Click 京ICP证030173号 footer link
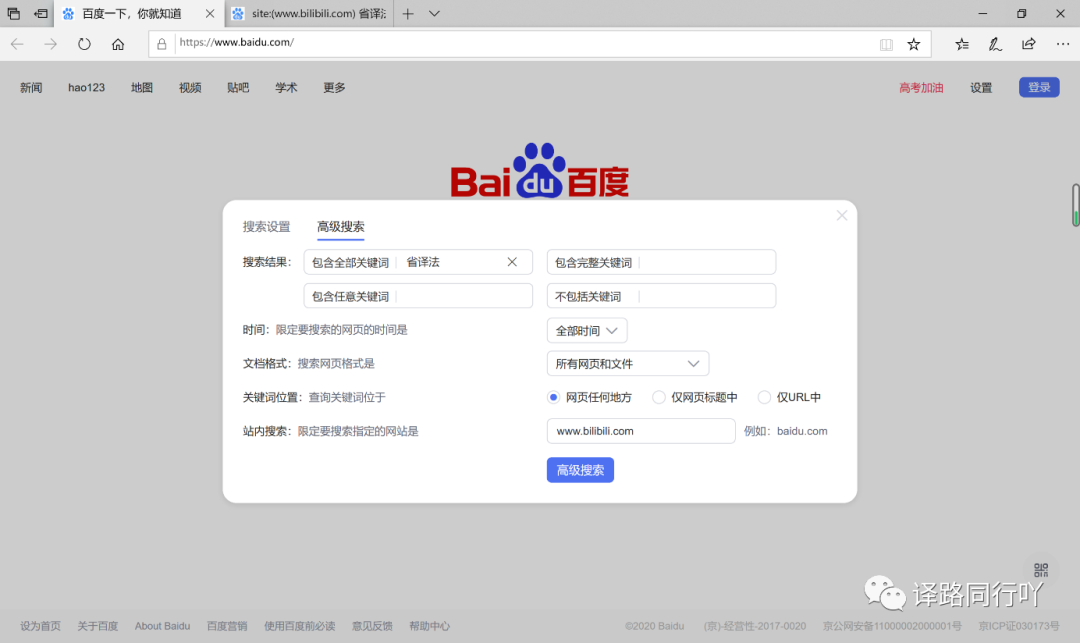 click(x=1019, y=626)
